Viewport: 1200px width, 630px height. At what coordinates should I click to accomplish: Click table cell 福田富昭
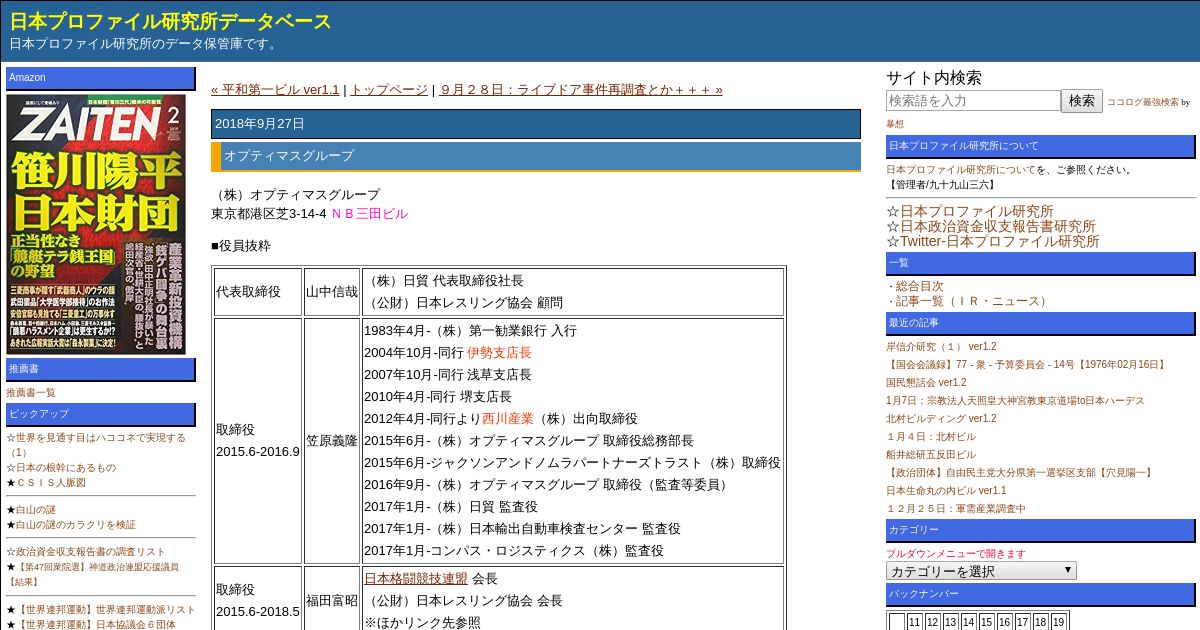pos(332,600)
